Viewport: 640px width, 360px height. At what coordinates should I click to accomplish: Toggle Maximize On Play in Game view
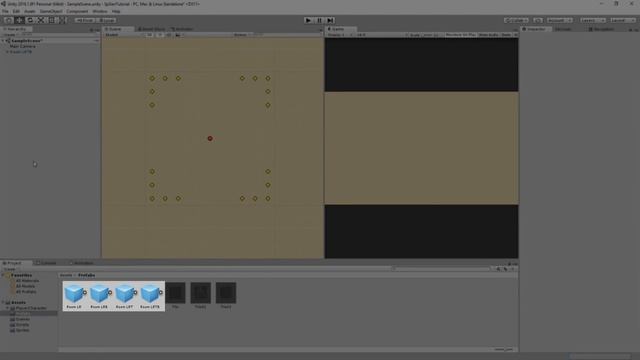tap(460, 35)
